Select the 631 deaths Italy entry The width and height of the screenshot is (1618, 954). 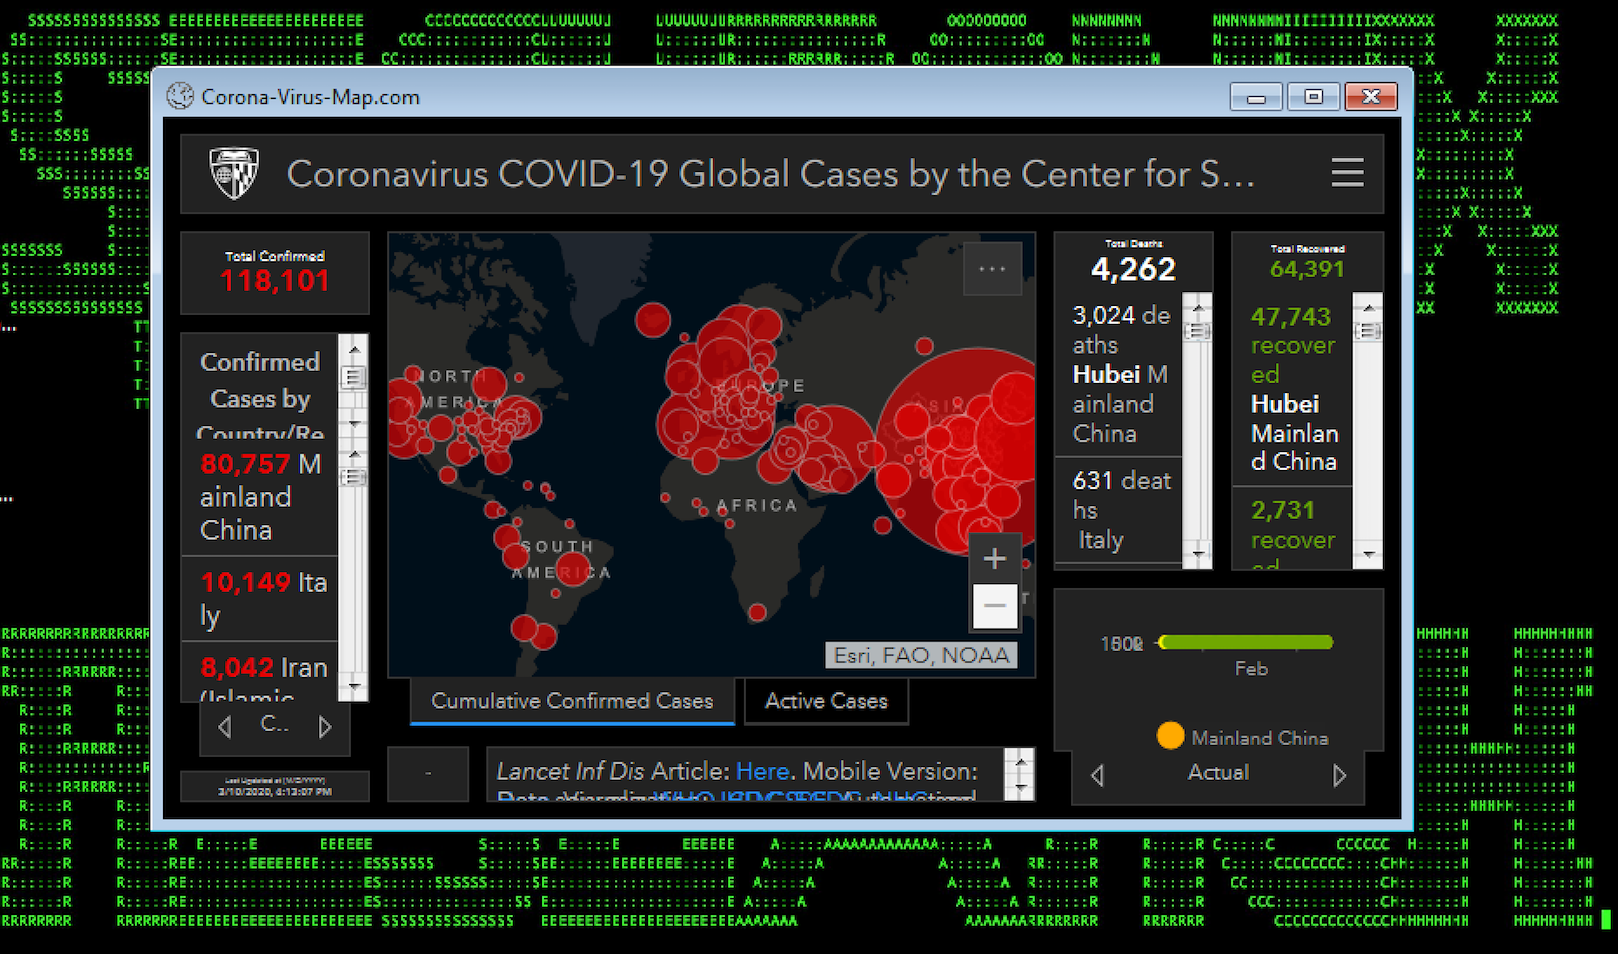(x=1120, y=510)
